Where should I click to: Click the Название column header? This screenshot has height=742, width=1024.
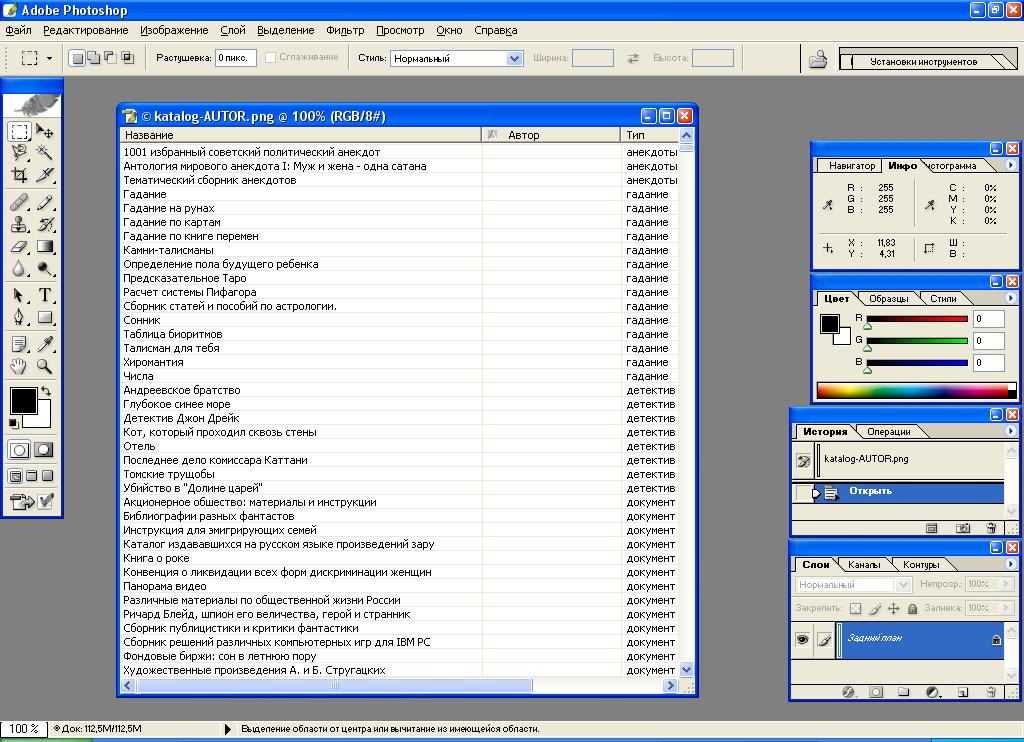pyautogui.click(x=300, y=135)
